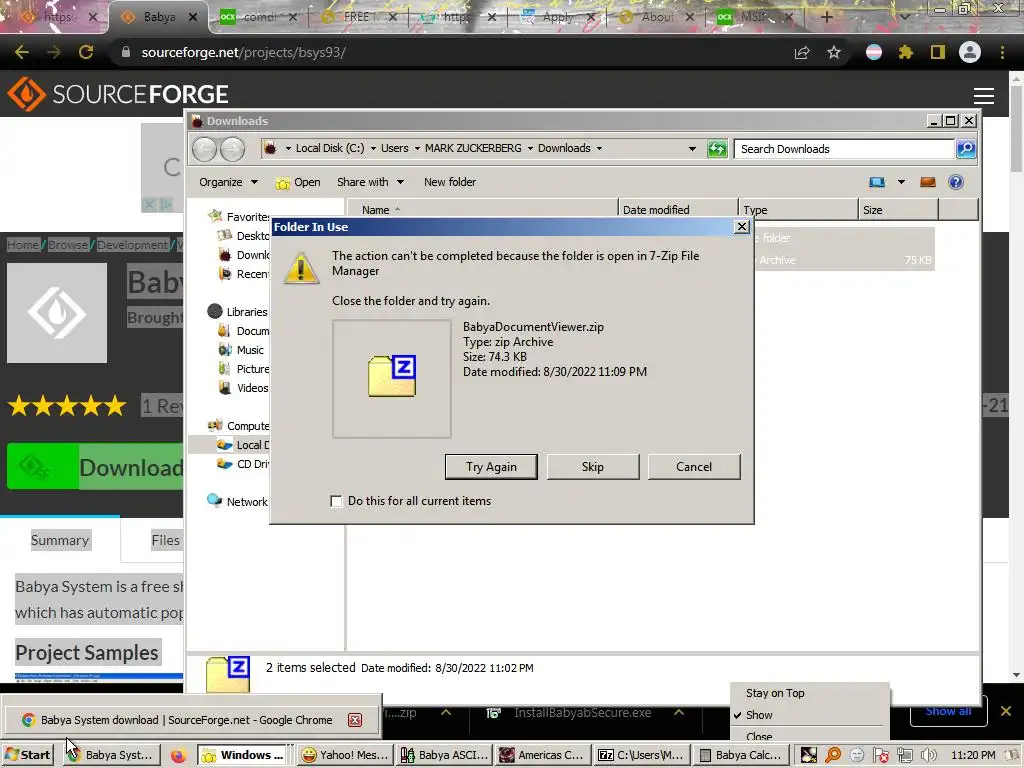Click the Skip button in dialog

[592, 467]
